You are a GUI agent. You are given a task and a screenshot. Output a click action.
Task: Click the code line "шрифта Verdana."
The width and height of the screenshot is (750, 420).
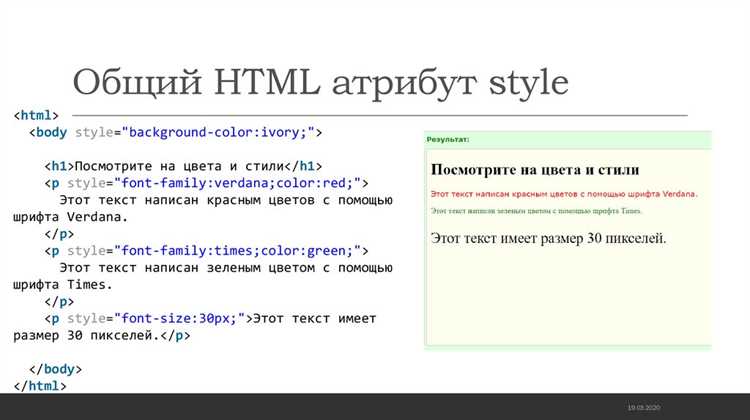coord(71,217)
